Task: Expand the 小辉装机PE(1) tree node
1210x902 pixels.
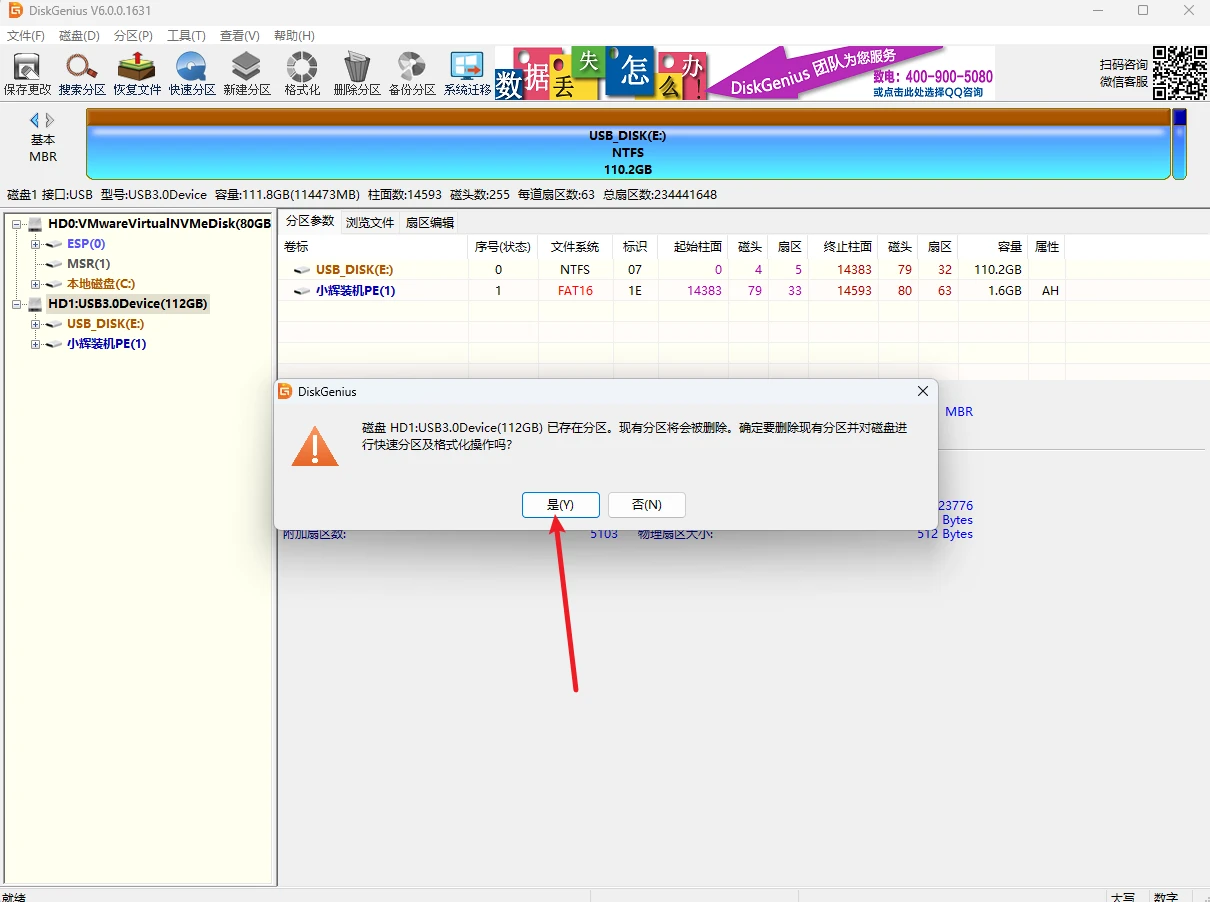Action: tap(35, 344)
